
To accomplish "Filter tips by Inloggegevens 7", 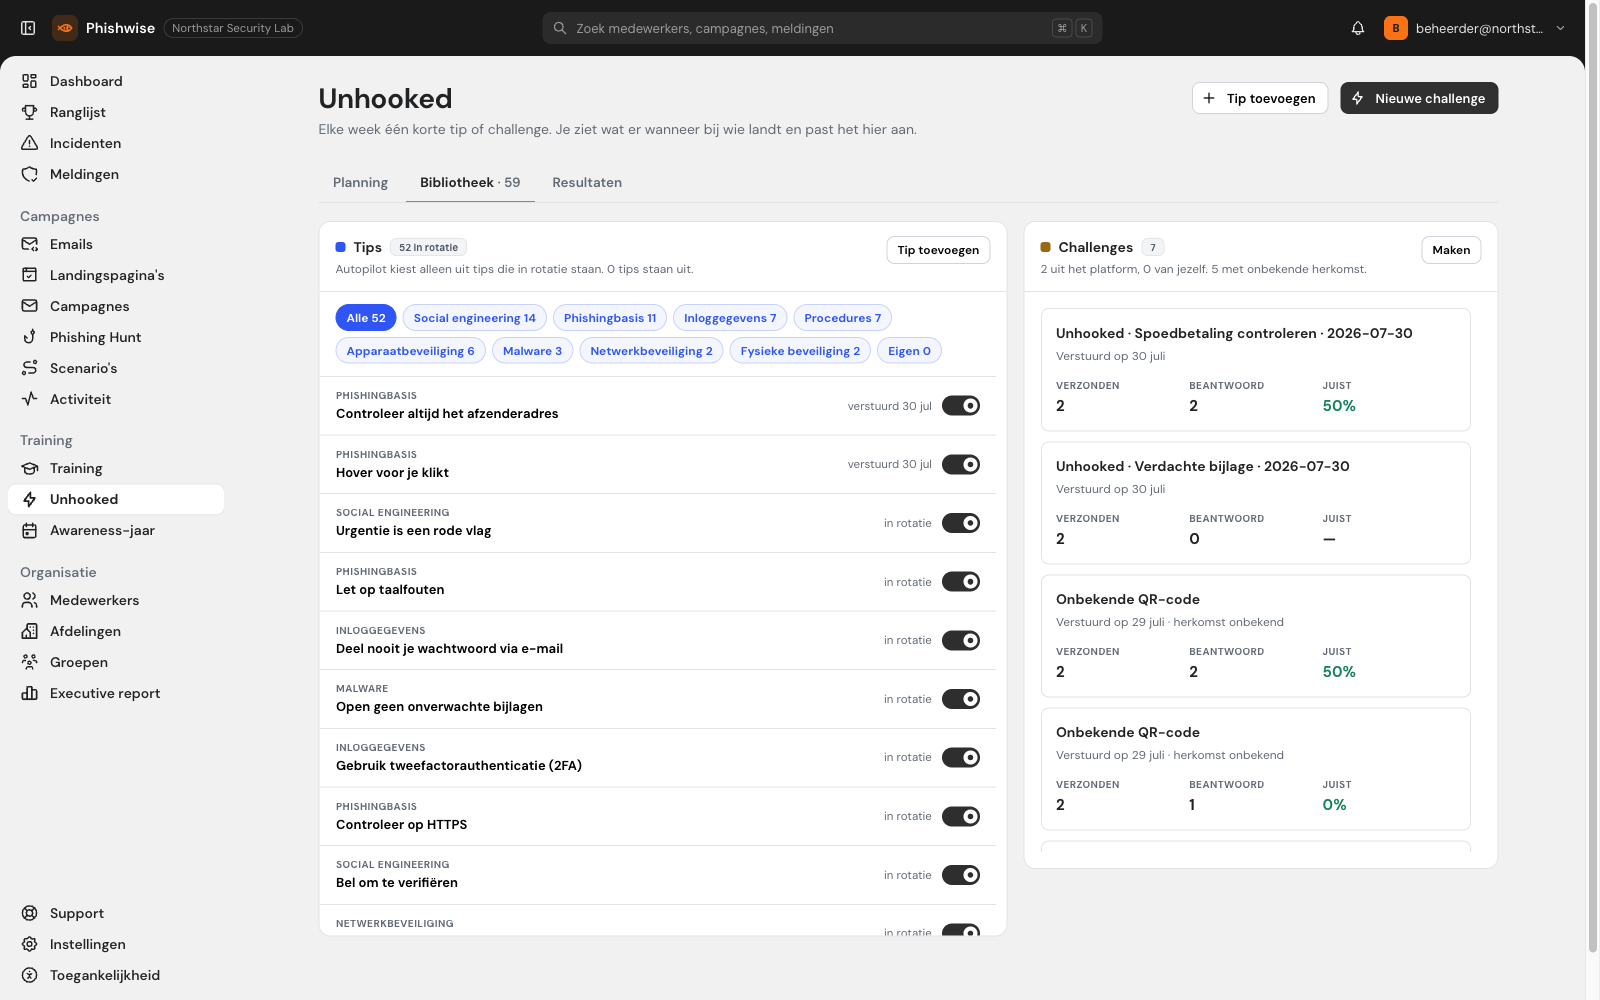I will point(730,318).
